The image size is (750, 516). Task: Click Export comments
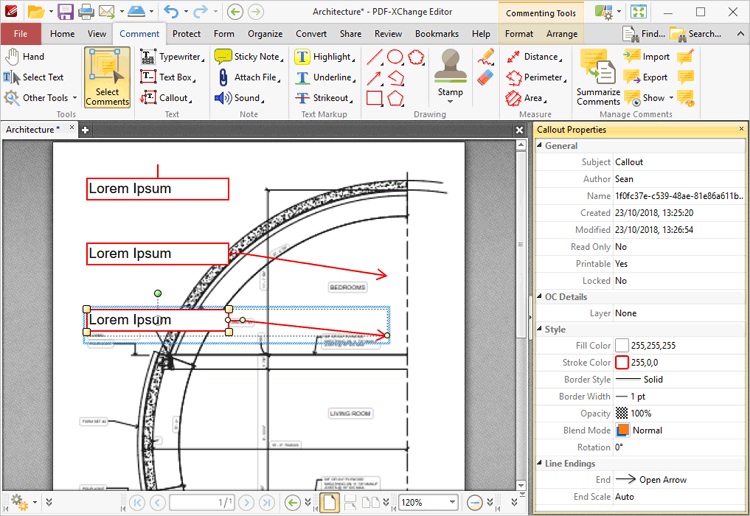click(645, 77)
